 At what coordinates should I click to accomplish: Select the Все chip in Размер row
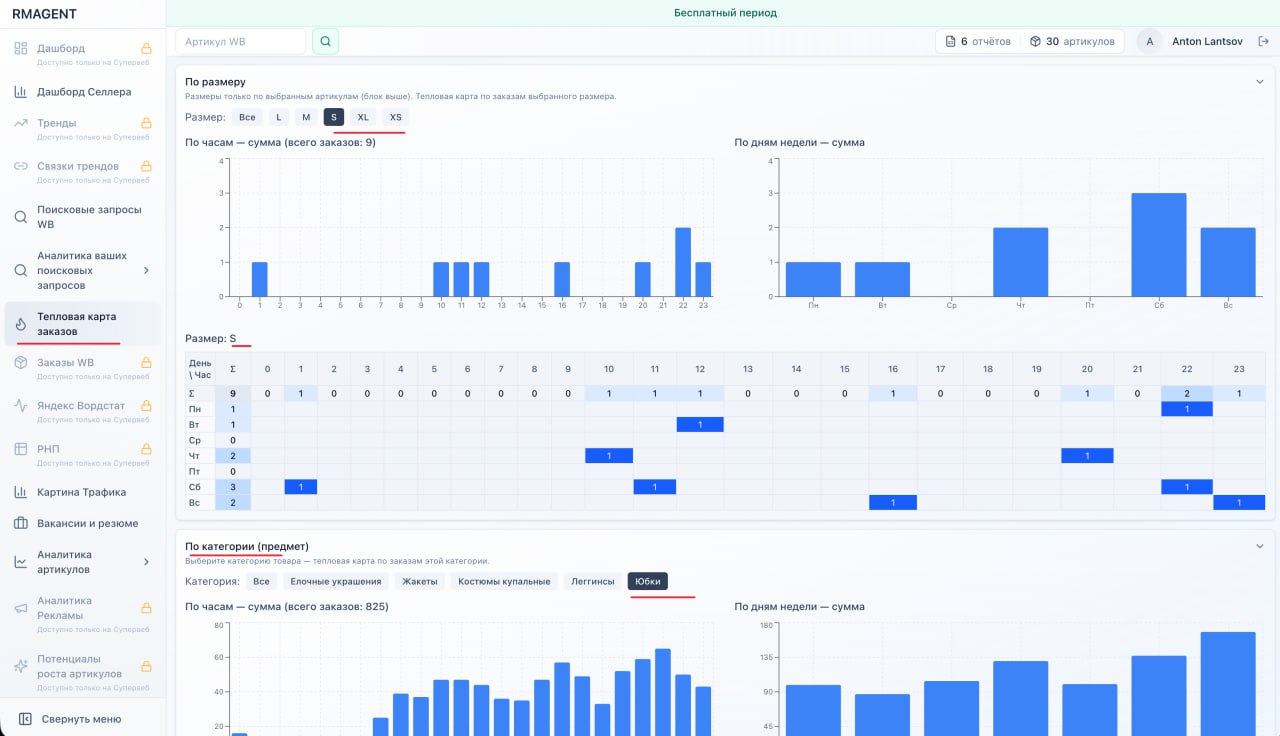click(x=248, y=117)
